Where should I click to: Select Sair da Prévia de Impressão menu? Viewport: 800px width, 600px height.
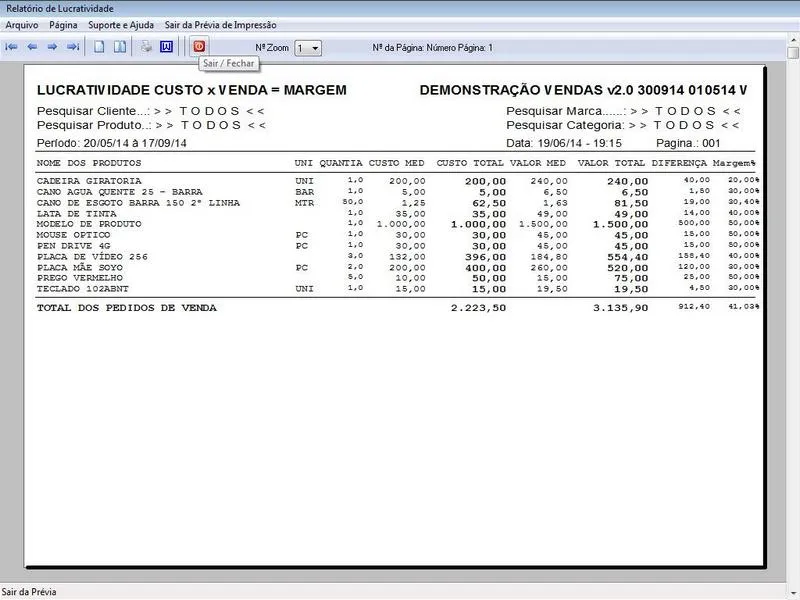pyautogui.click(x=220, y=24)
